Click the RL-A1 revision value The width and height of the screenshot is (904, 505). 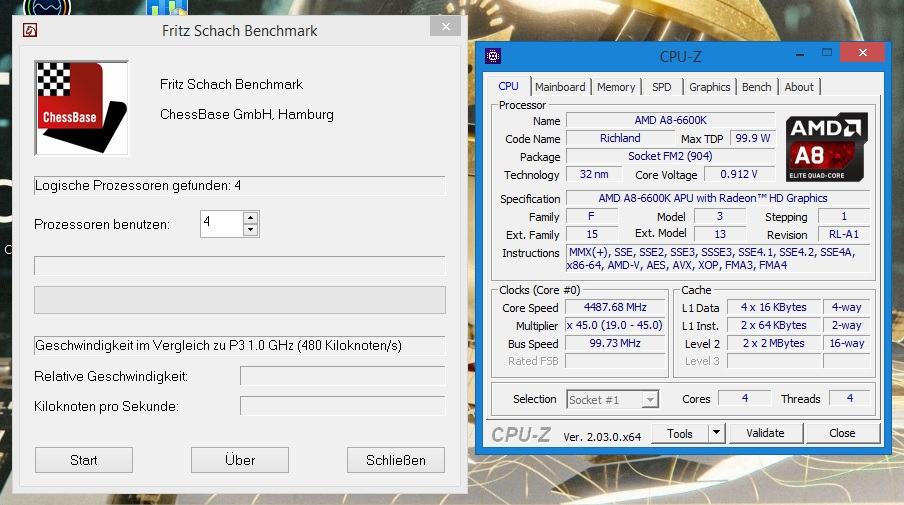(843, 234)
